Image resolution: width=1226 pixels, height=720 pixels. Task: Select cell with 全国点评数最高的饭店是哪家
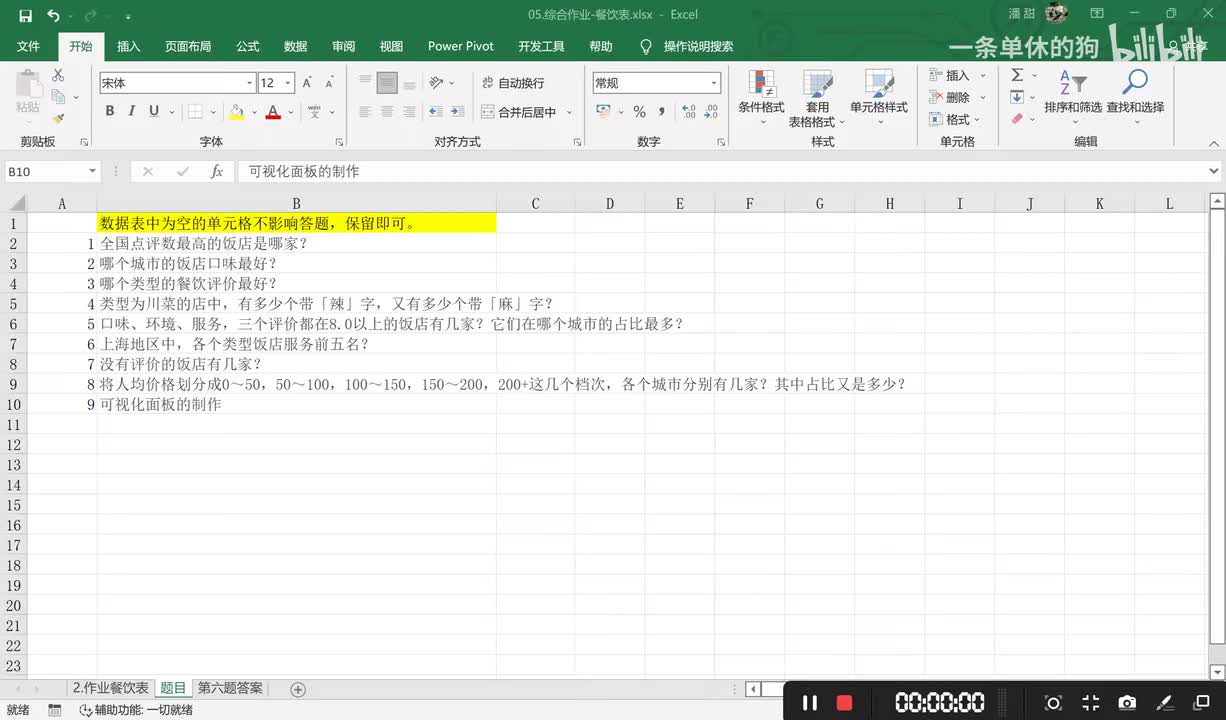(x=296, y=244)
